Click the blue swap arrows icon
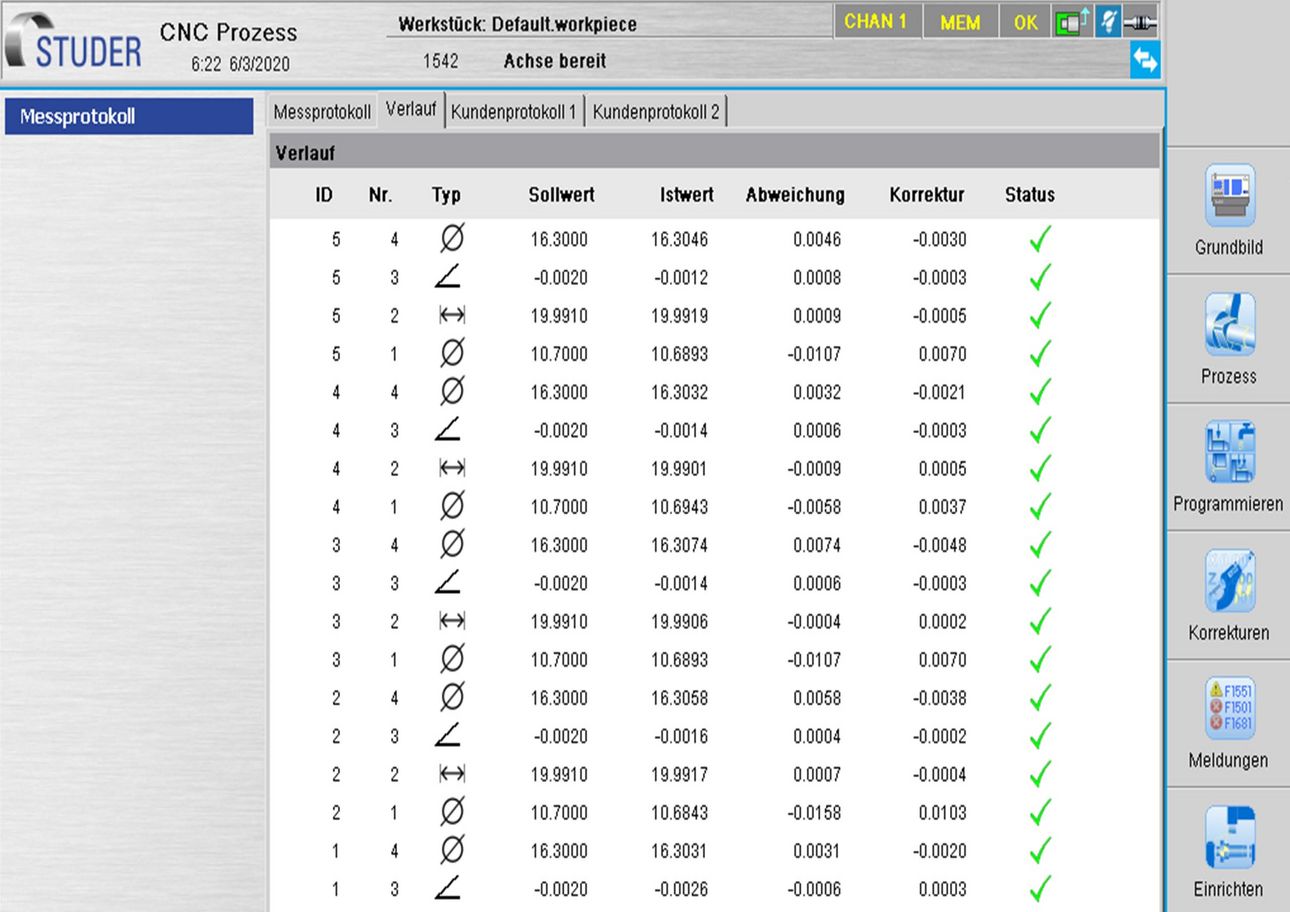This screenshot has width=1290, height=912. click(1144, 61)
